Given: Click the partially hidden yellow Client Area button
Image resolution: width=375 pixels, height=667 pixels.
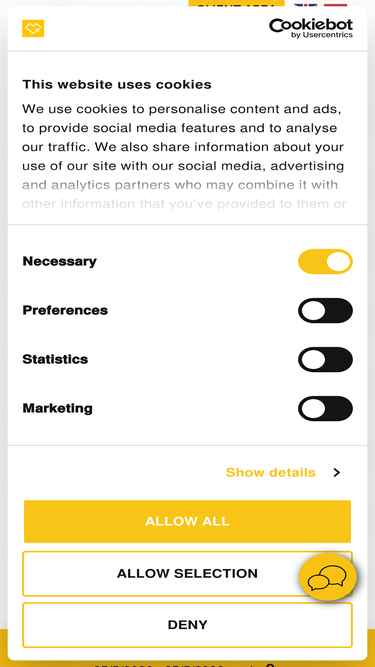Looking at the screenshot, I should (236, 3).
